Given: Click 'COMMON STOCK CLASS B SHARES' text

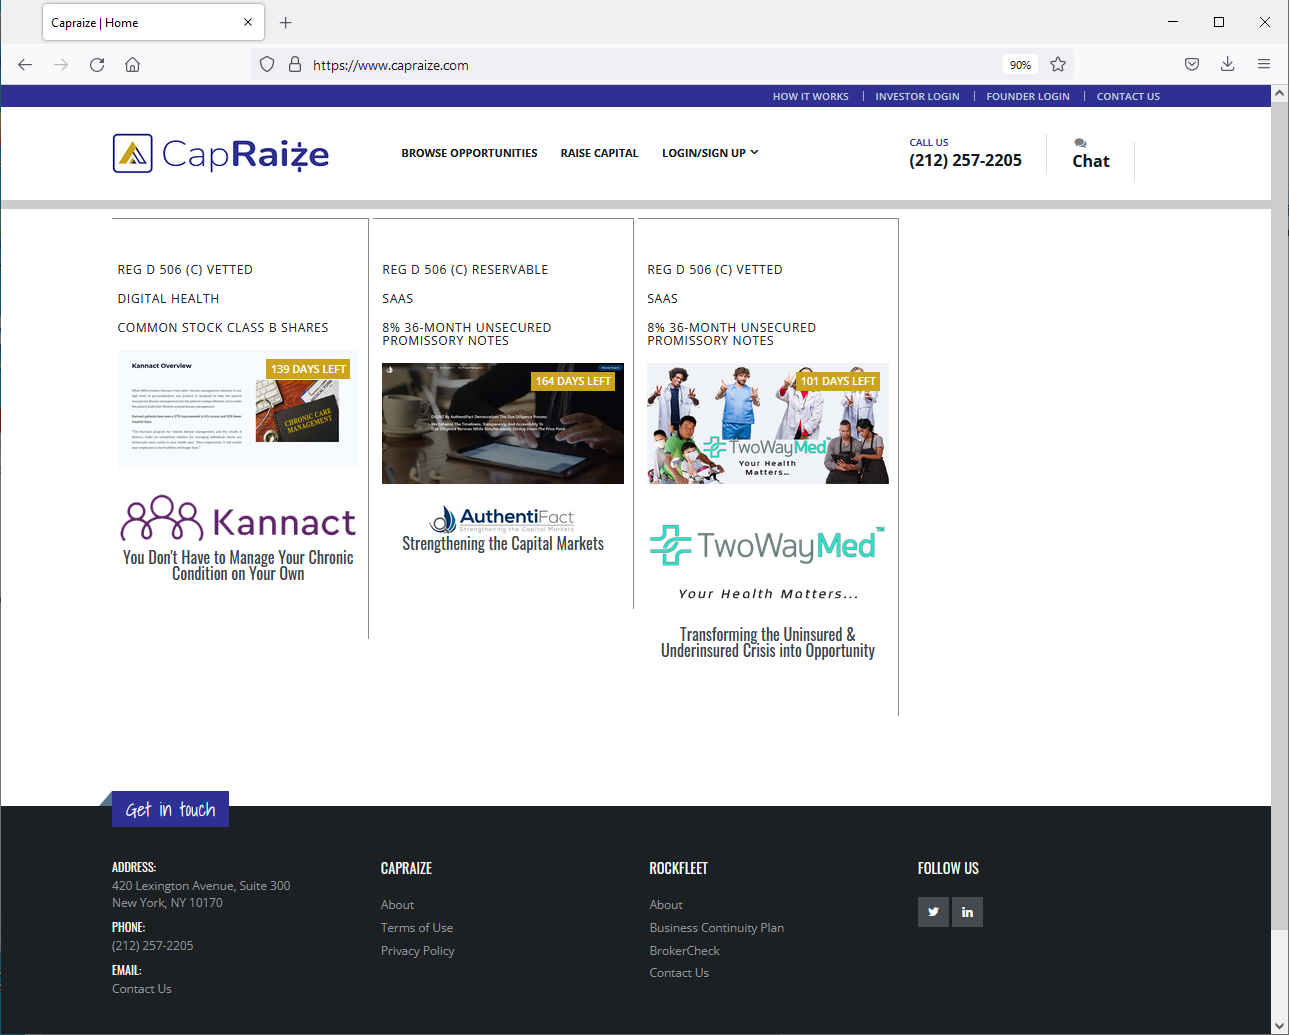Looking at the screenshot, I should coord(223,328).
